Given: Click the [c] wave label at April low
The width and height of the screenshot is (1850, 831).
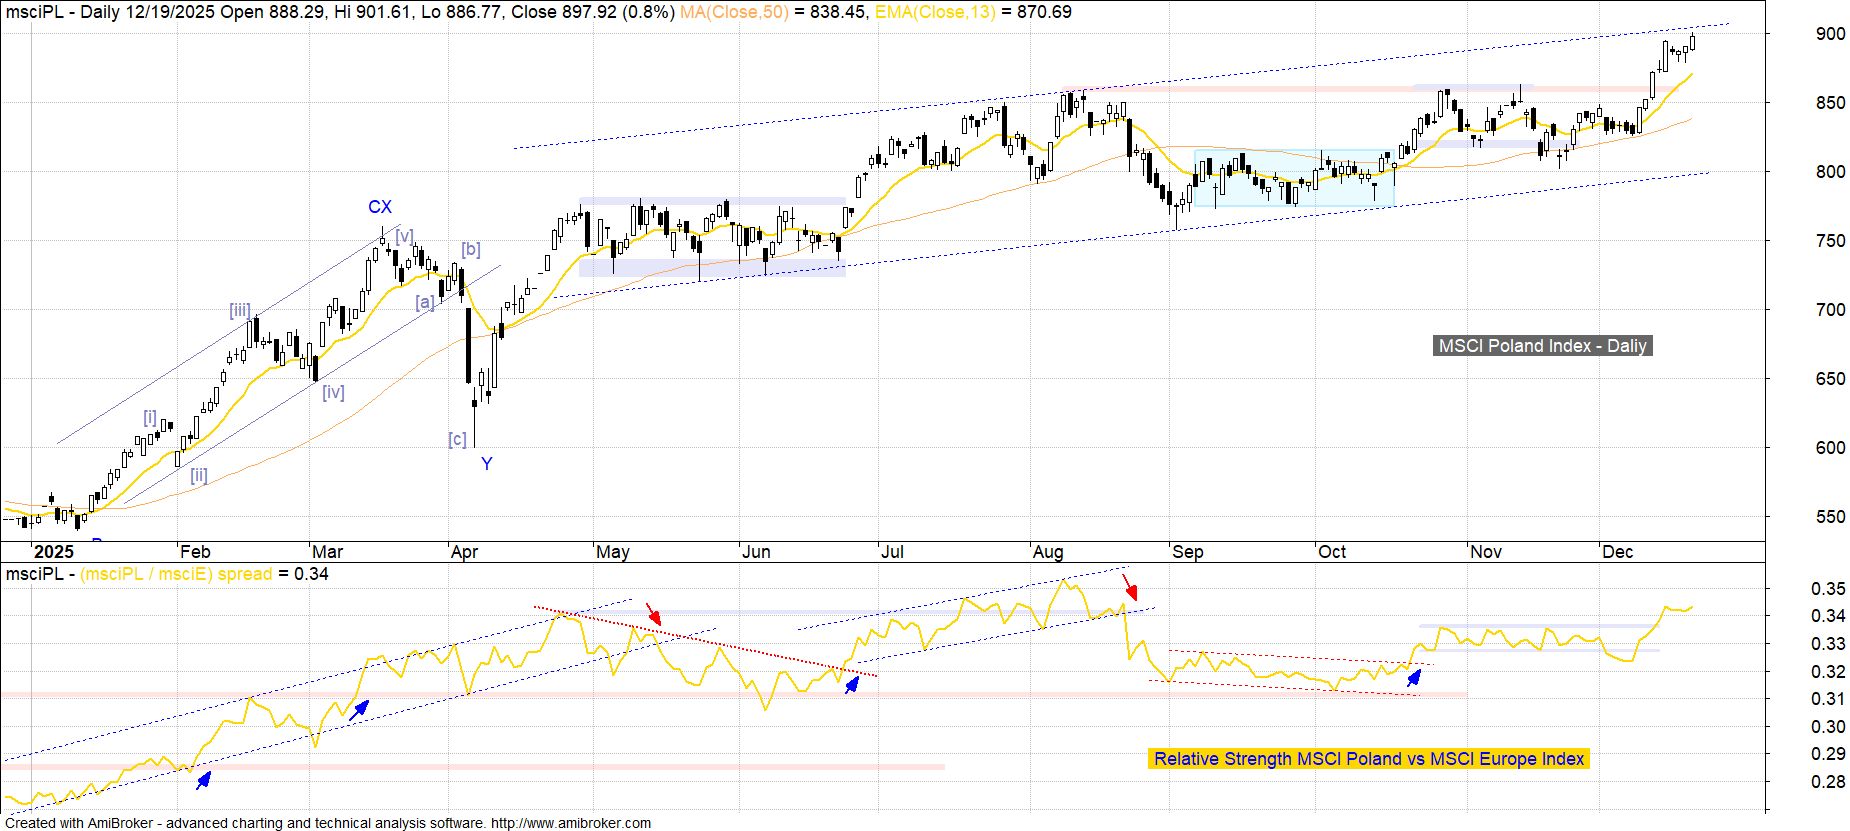Looking at the screenshot, I should coord(457,439).
